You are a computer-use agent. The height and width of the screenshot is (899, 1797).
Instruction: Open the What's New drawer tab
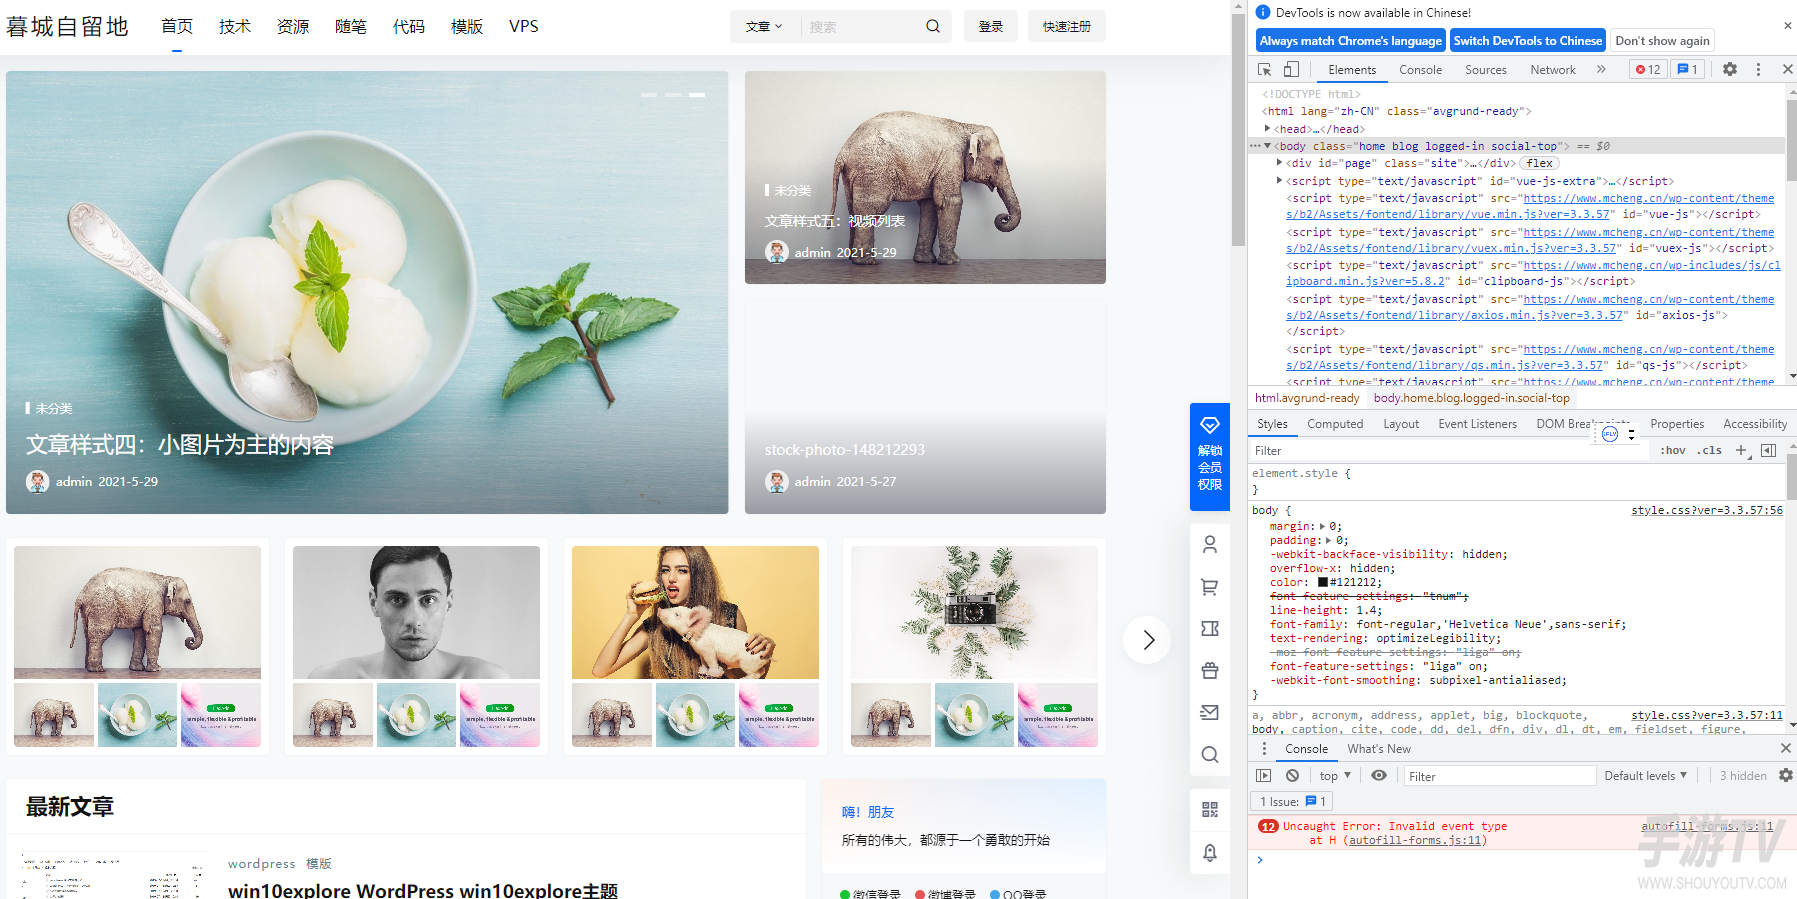click(1379, 748)
